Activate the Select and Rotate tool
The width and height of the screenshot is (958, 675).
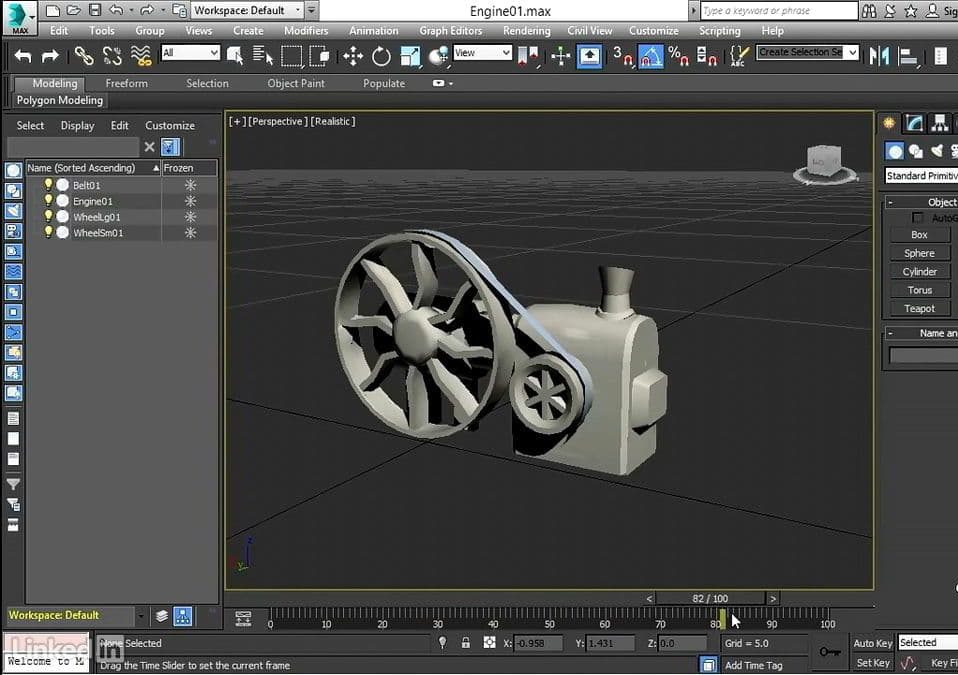(x=381, y=56)
